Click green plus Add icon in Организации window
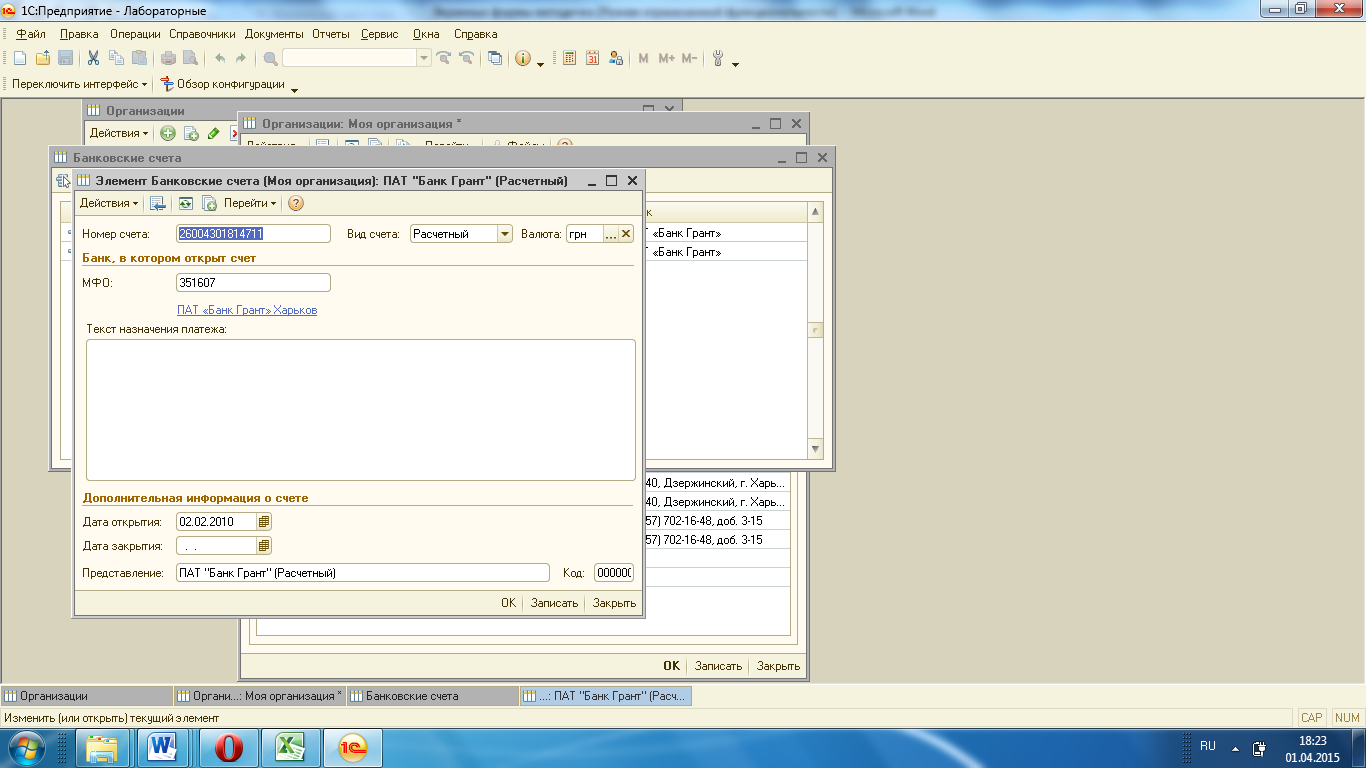 tap(168, 133)
